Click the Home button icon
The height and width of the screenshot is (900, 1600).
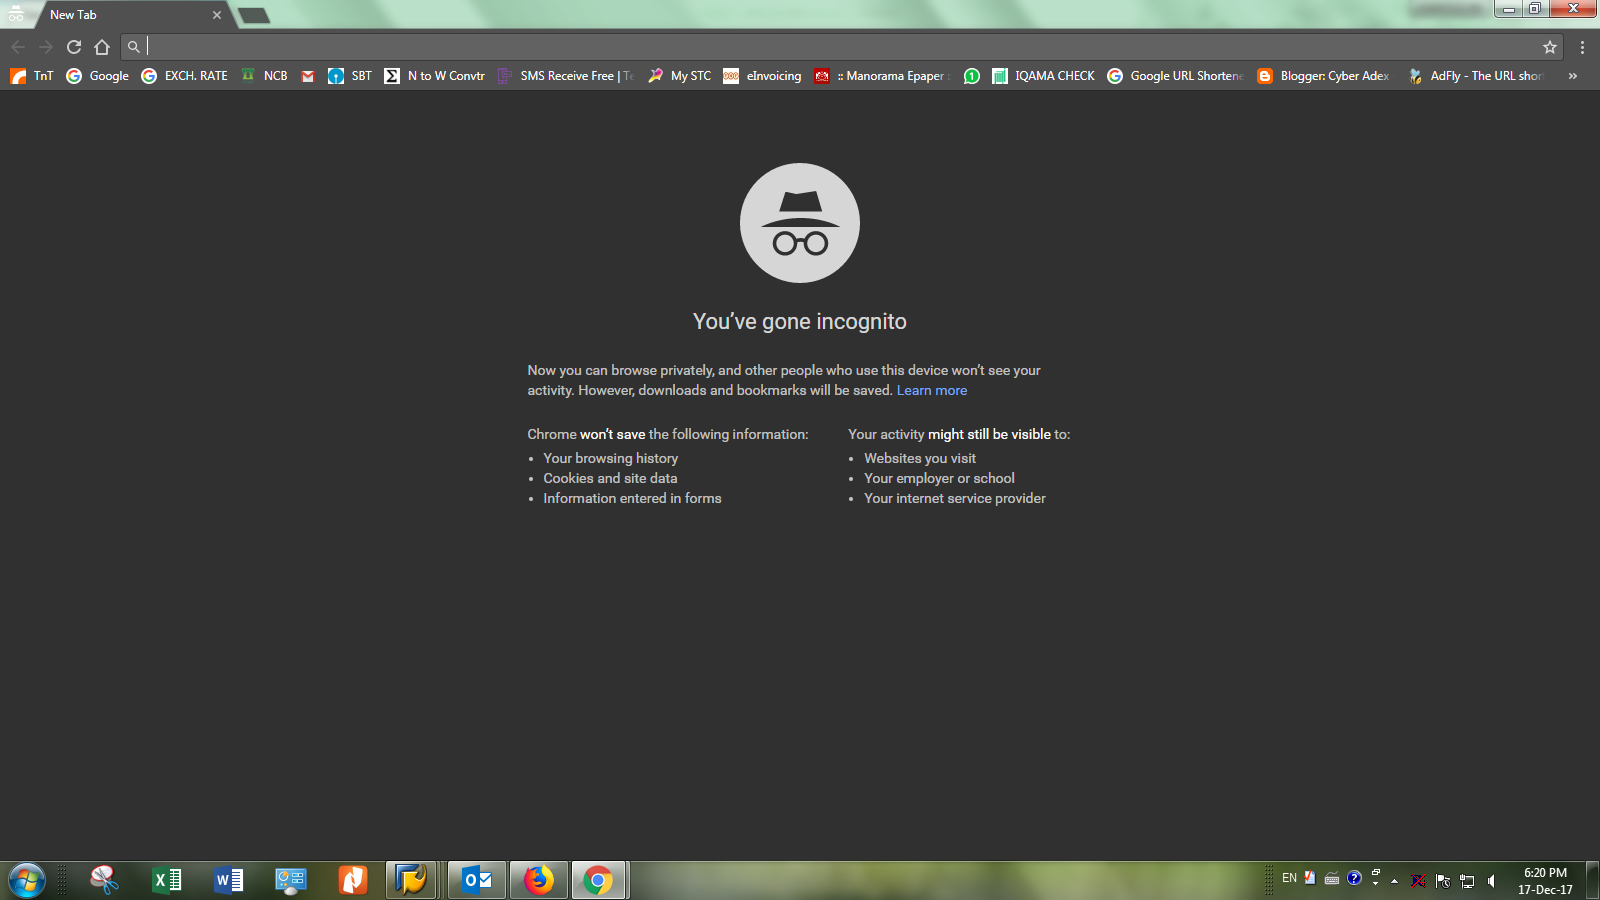click(x=102, y=47)
